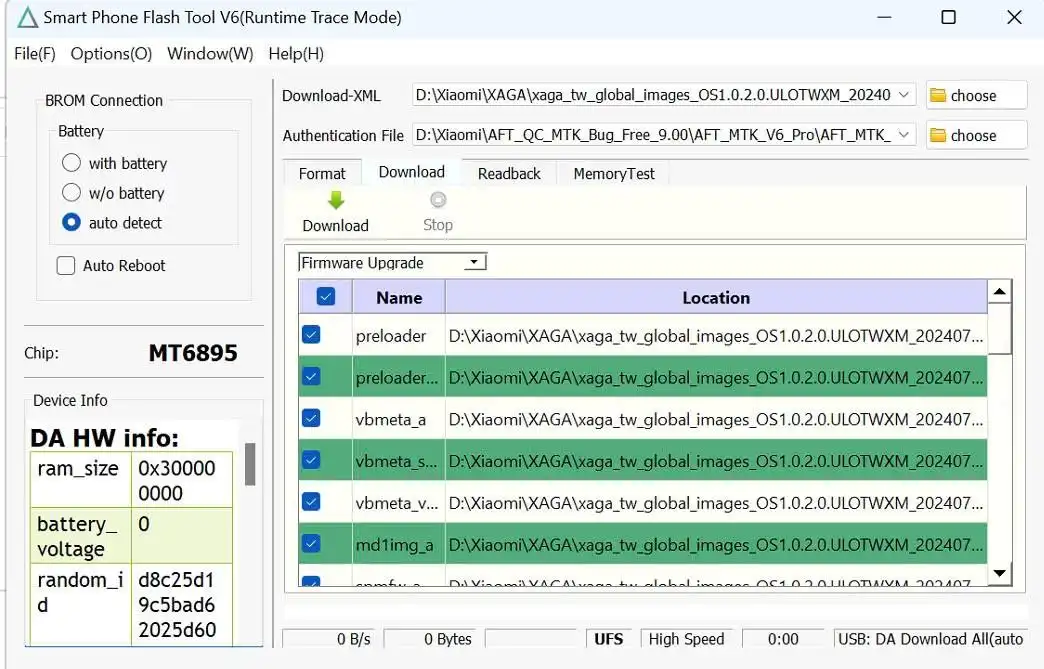This screenshot has height=669, width=1044.
Task: Click the Device Info scrollbar thumb
Action: pyautogui.click(x=250, y=464)
